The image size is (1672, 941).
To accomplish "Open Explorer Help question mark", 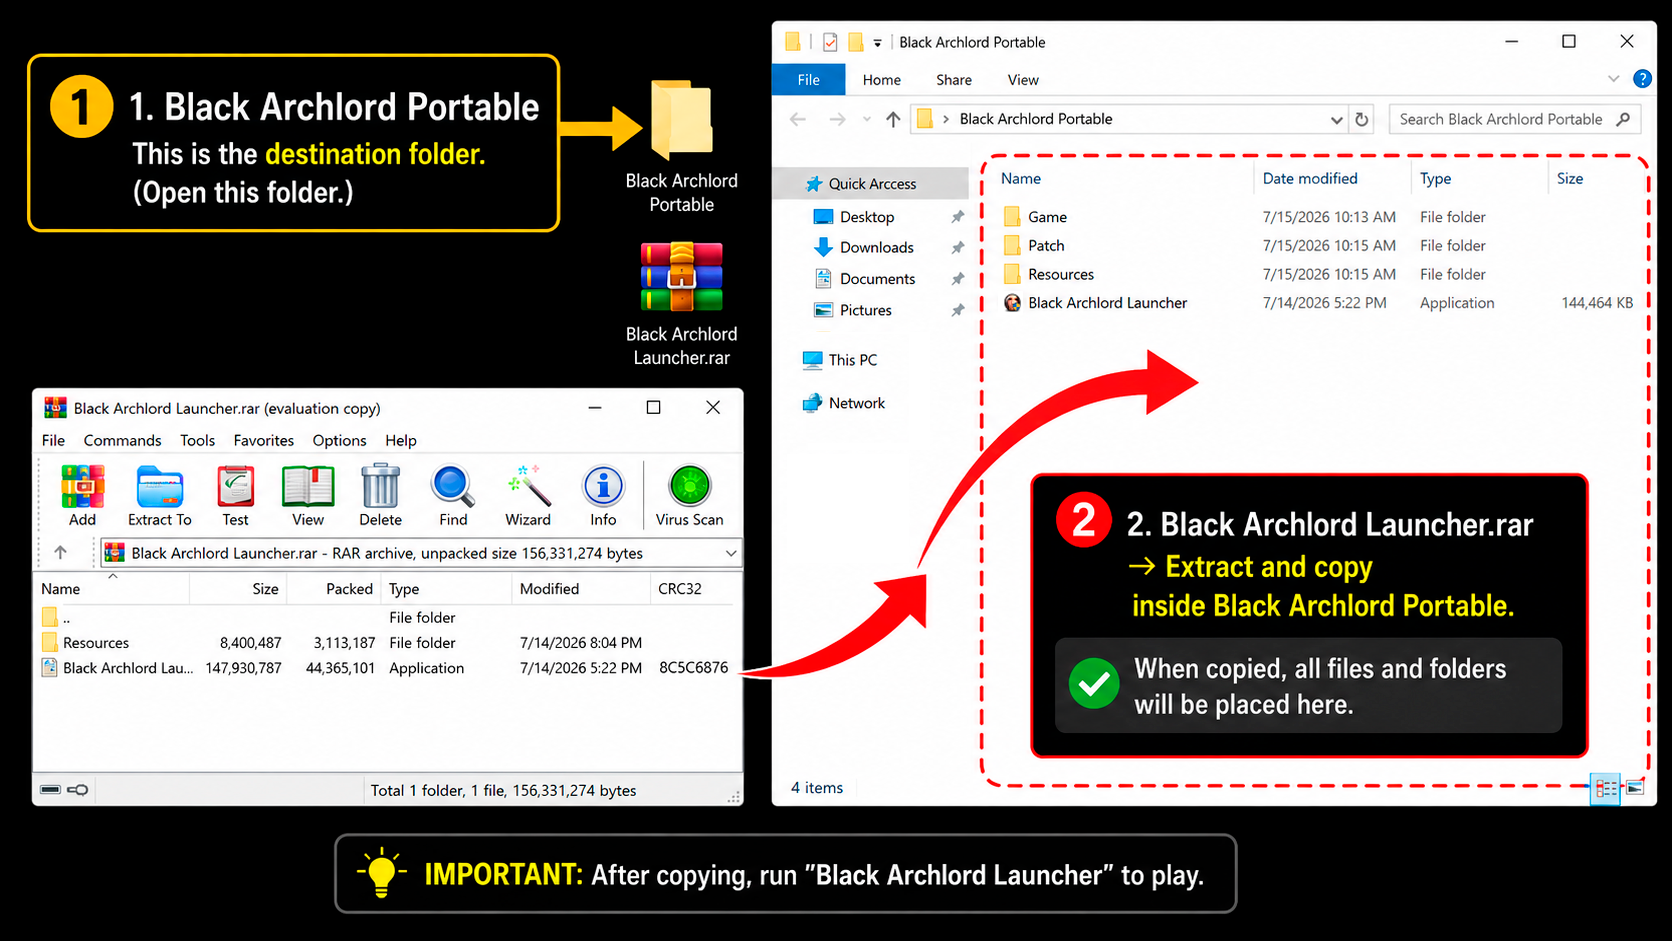I will 1642,79.
